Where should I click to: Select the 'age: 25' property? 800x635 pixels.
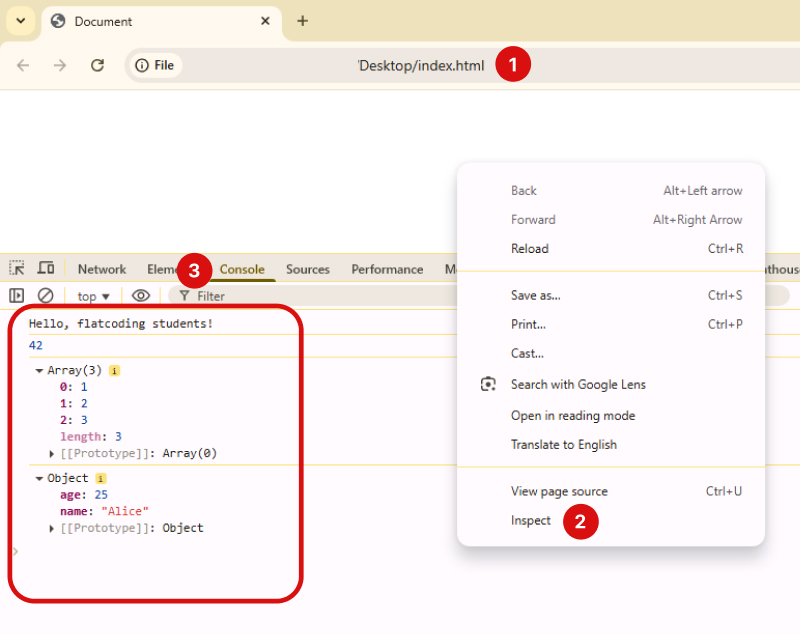point(84,495)
